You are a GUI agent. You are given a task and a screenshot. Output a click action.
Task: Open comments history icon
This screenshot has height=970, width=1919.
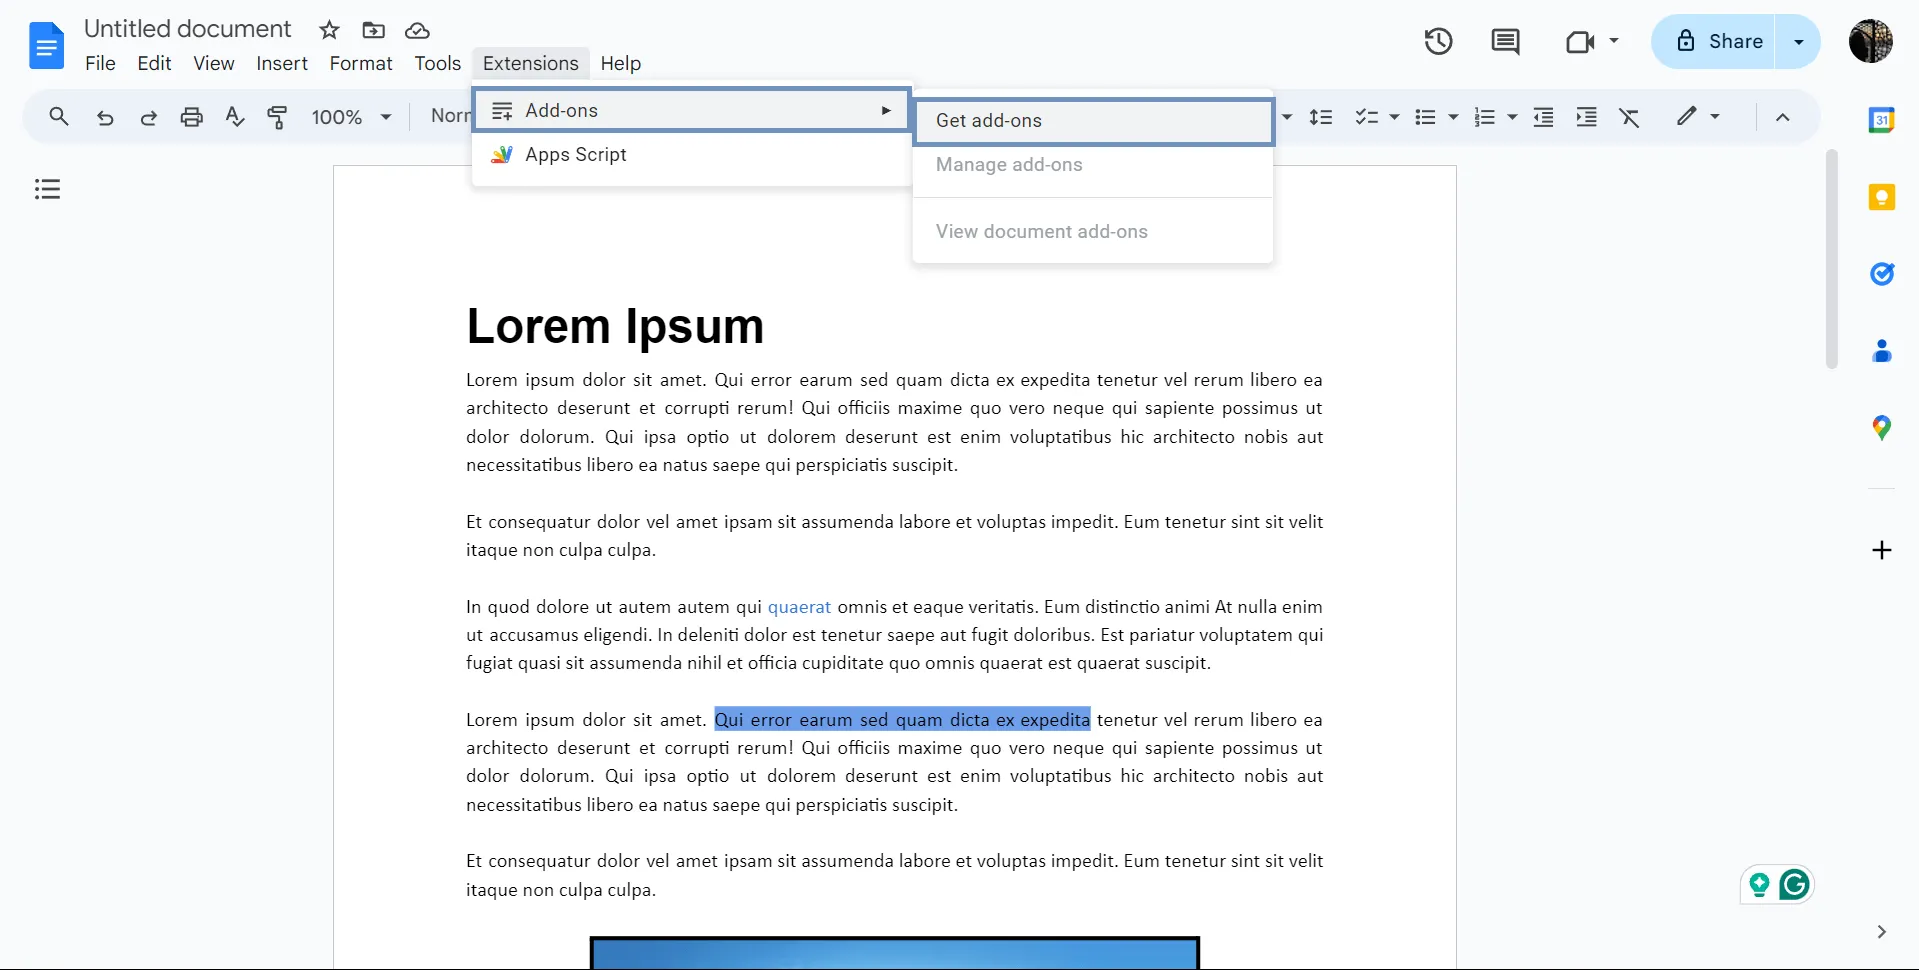click(x=1505, y=41)
